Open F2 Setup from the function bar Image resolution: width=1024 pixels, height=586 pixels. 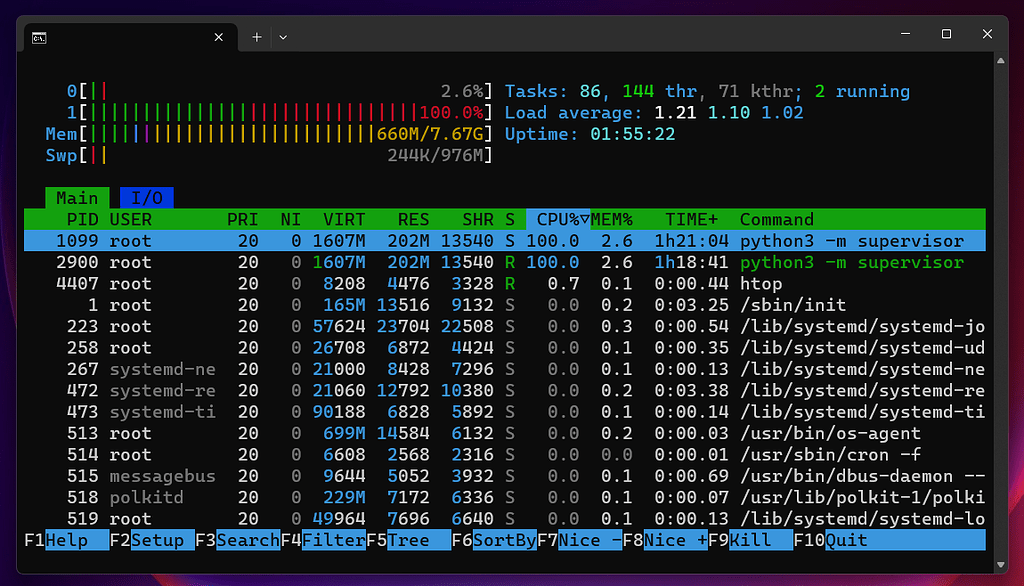tap(162, 540)
